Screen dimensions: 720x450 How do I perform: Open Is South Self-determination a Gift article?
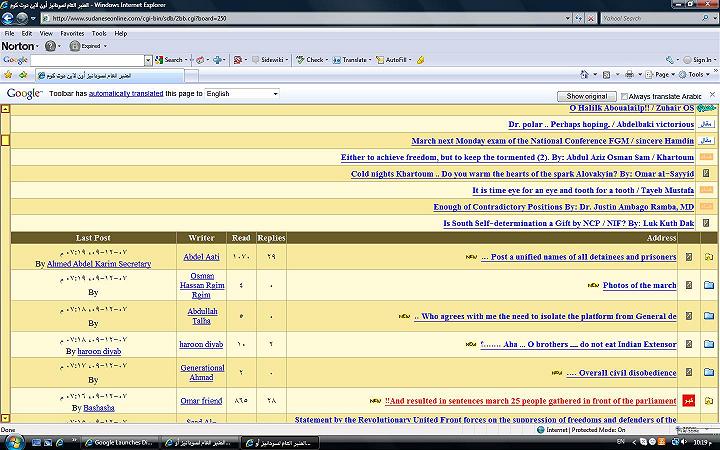click(568, 224)
